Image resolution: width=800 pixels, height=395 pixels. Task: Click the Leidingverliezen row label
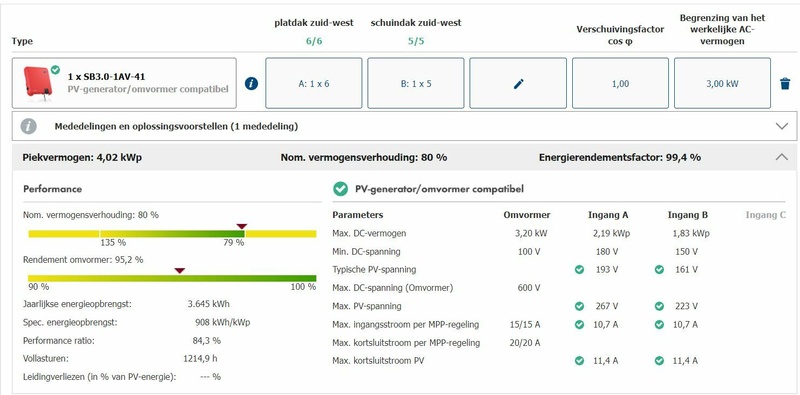pyautogui.click(x=99, y=377)
